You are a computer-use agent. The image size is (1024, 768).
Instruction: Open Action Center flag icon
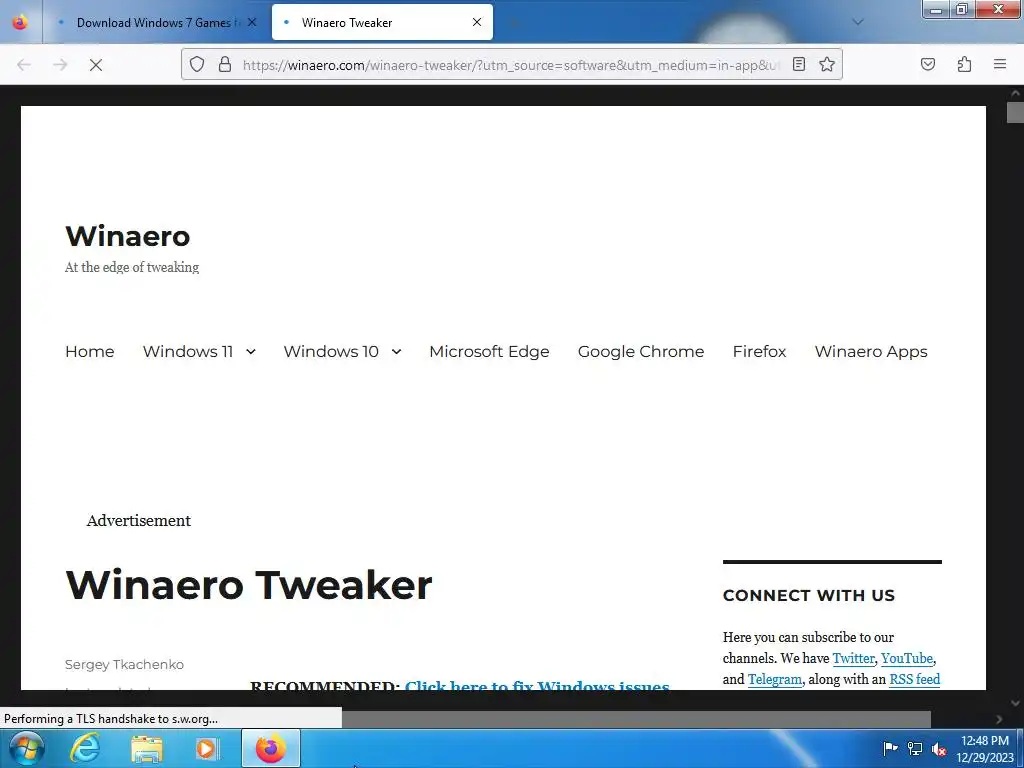(890, 749)
